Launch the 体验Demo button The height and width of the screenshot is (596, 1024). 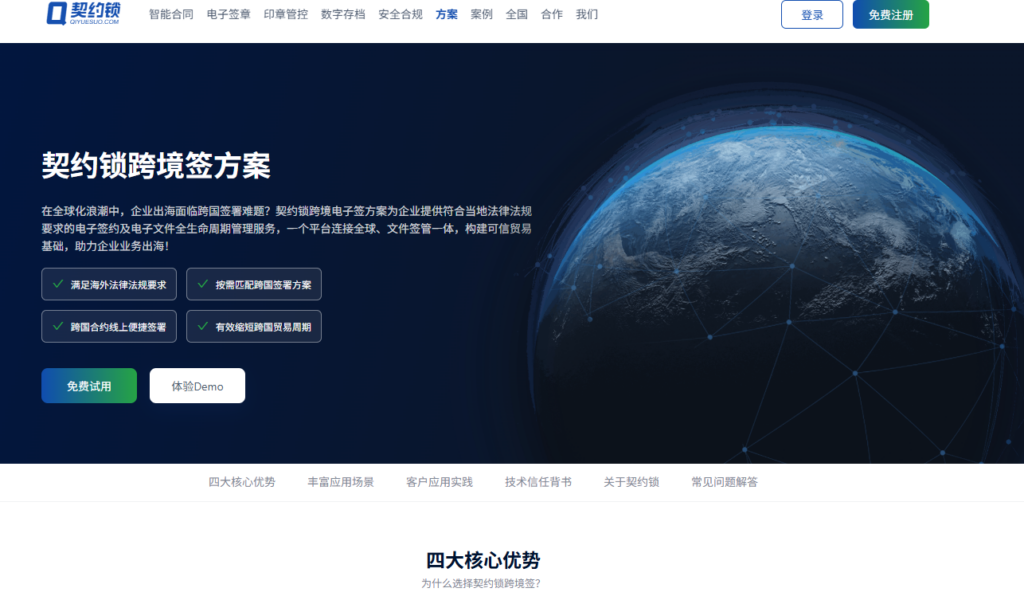point(197,386)
